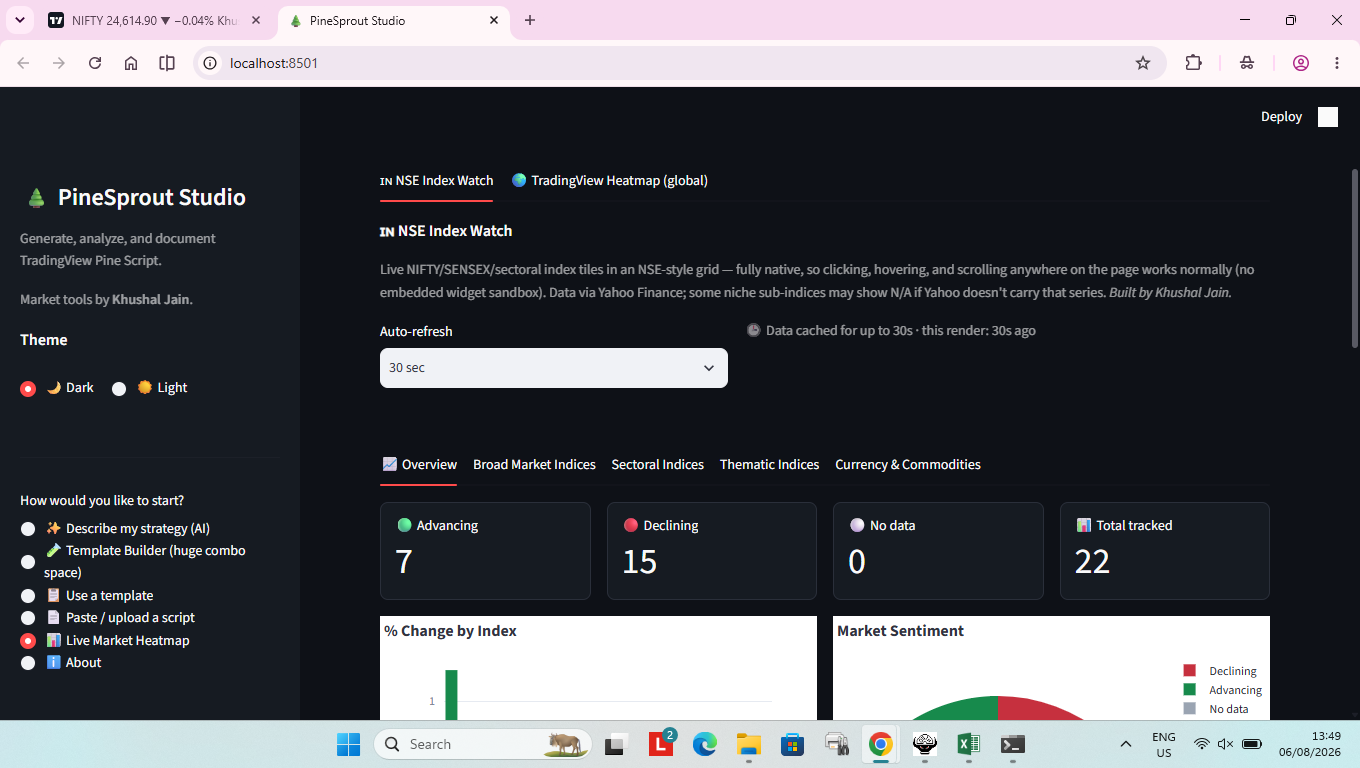Click the browser forward arrow

59,63
